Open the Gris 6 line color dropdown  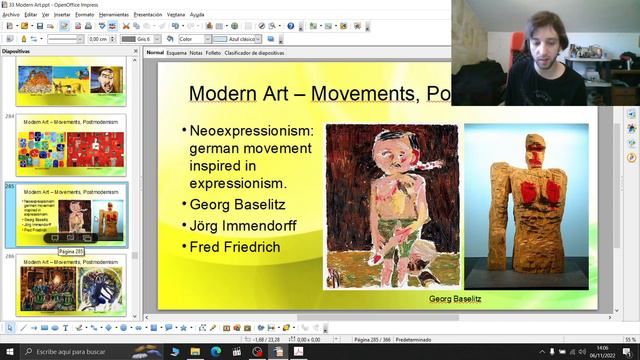pyautogui.click(x=157, y=39)
